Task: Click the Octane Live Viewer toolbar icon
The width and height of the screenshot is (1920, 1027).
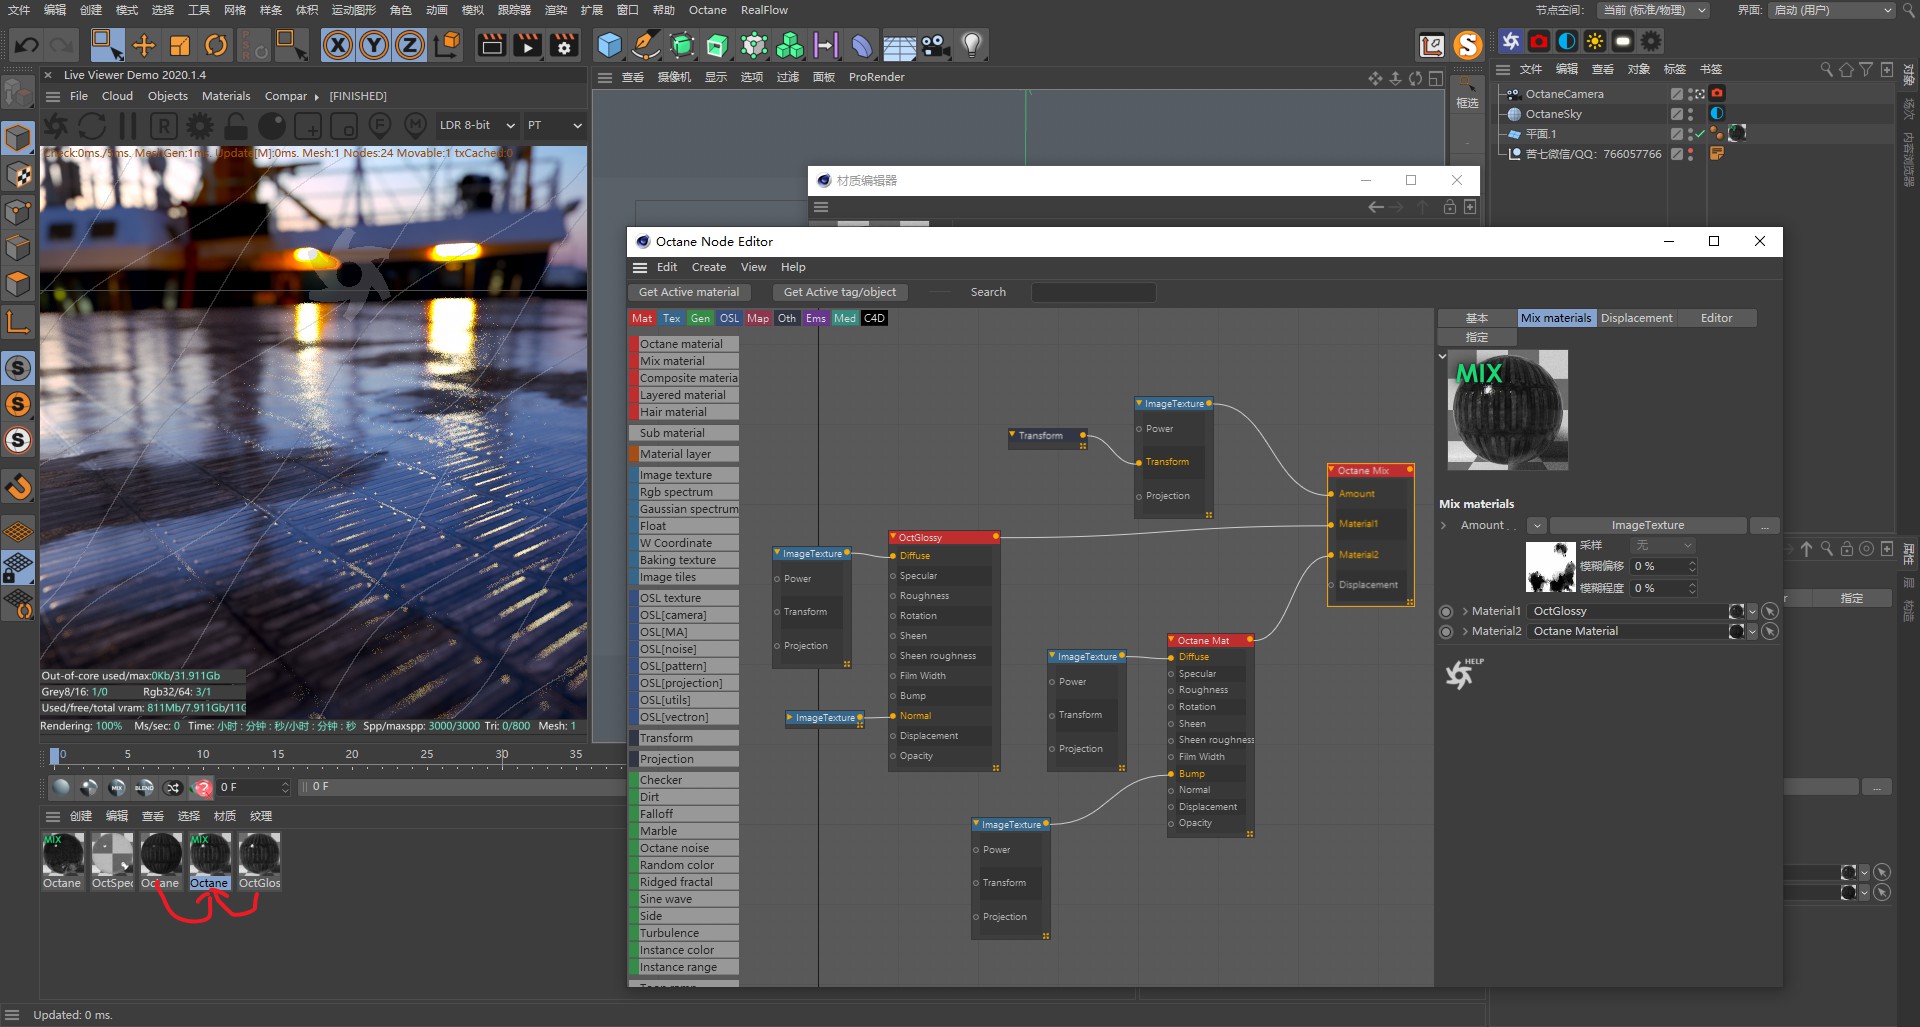Action: [1511, 41]
